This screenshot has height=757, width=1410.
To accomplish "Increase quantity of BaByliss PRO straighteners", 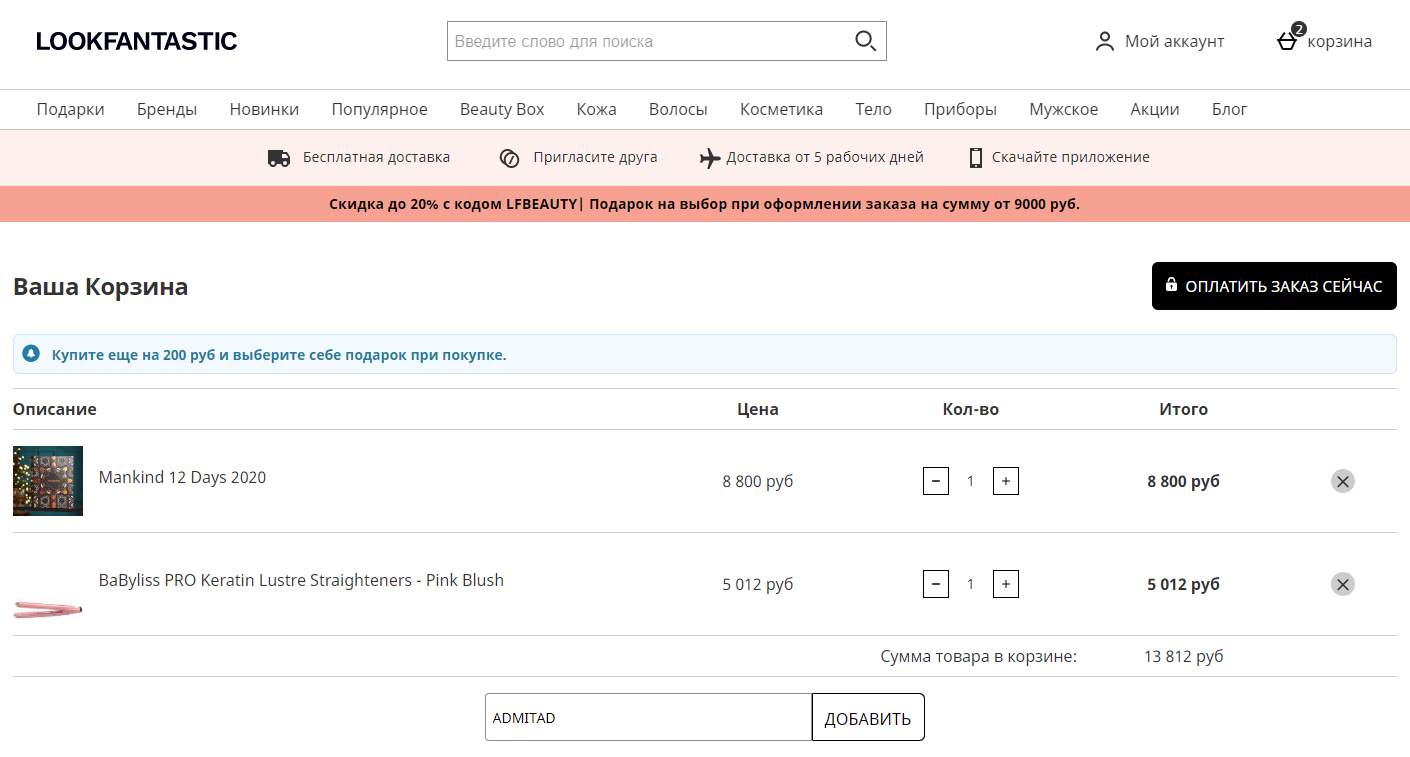I will 1006,584.
